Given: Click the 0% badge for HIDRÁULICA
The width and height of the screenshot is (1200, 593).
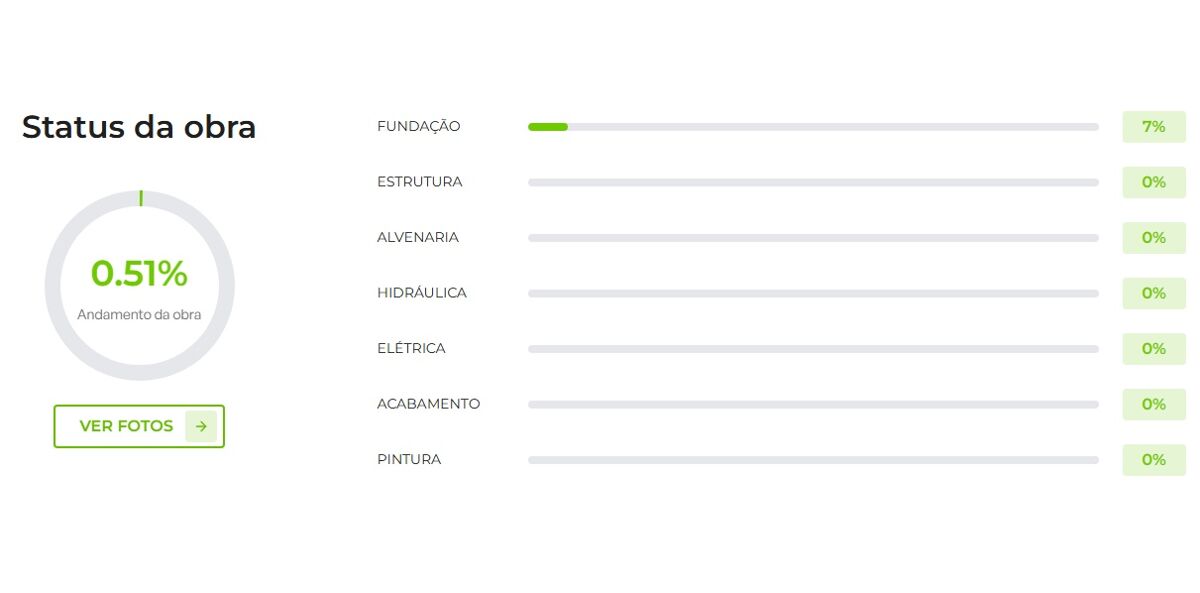Looking at the screenshot, I should tap(1153, 294).
